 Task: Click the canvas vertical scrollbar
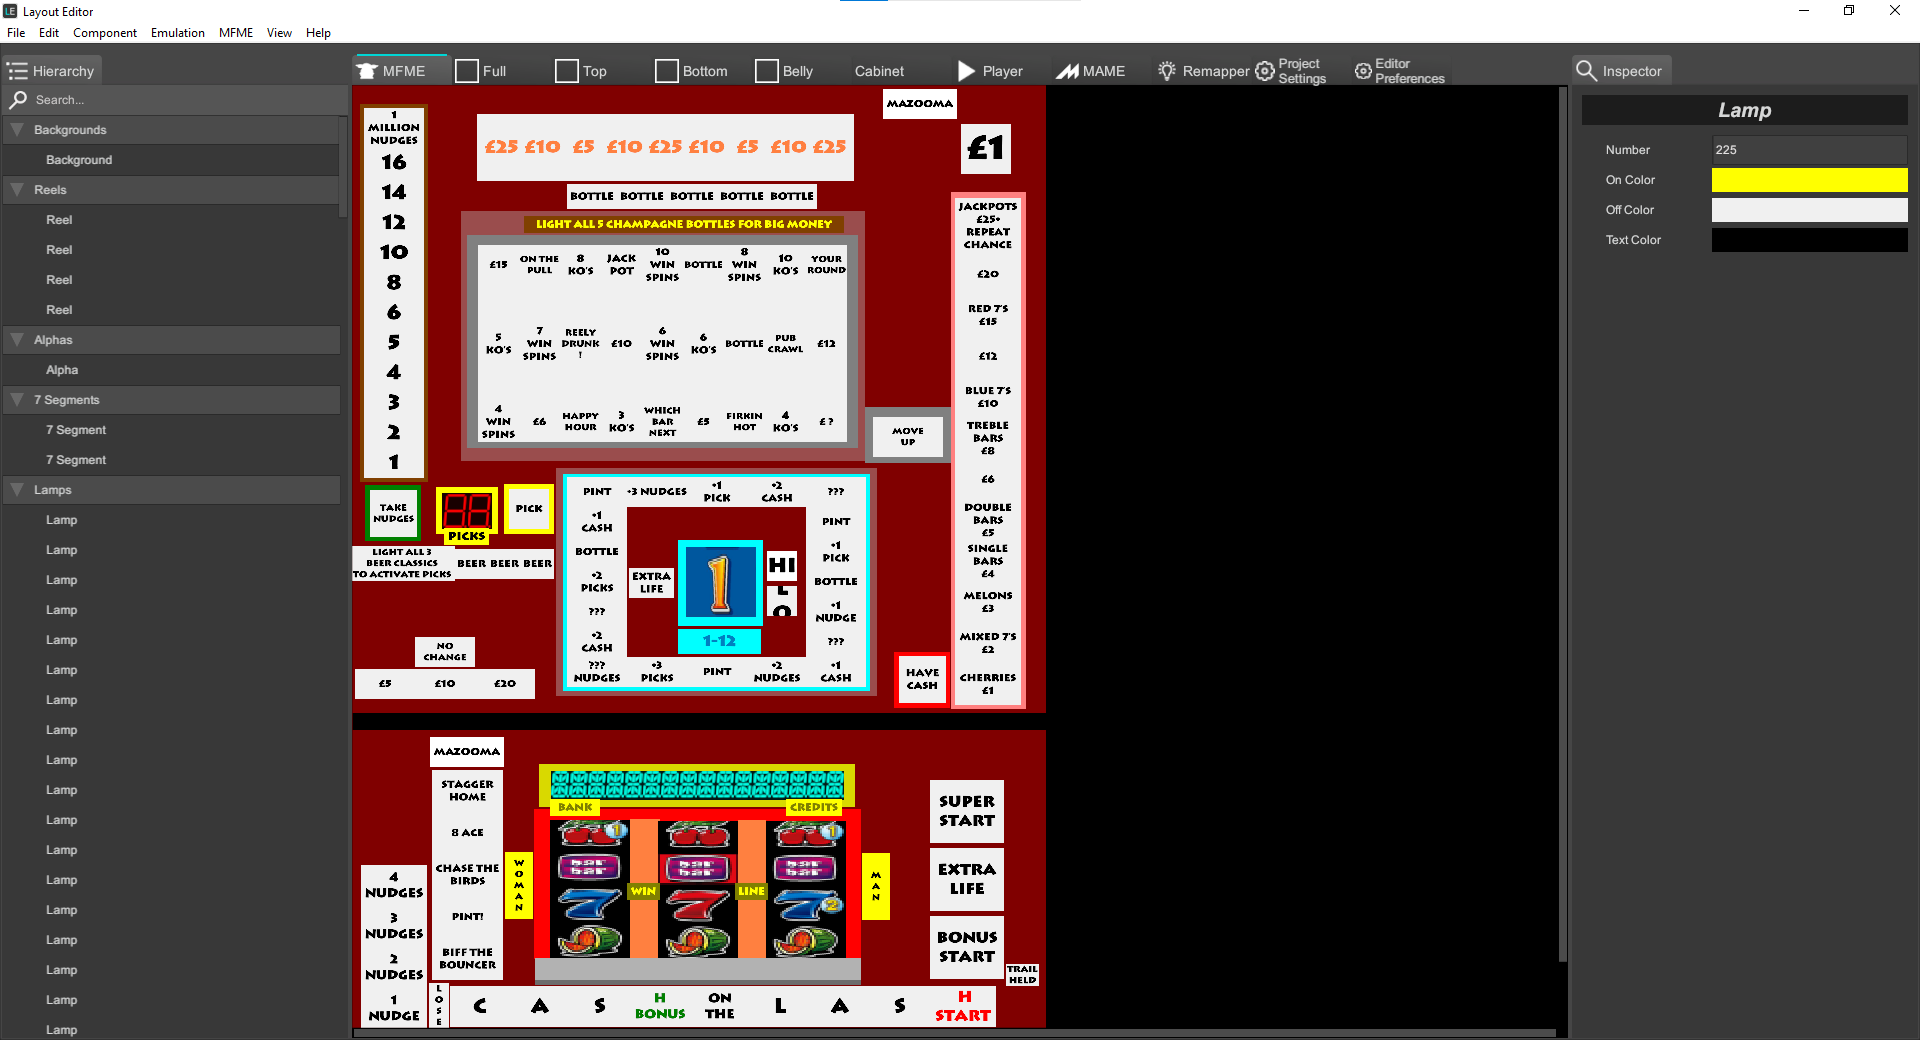(x=1562, y=525)
